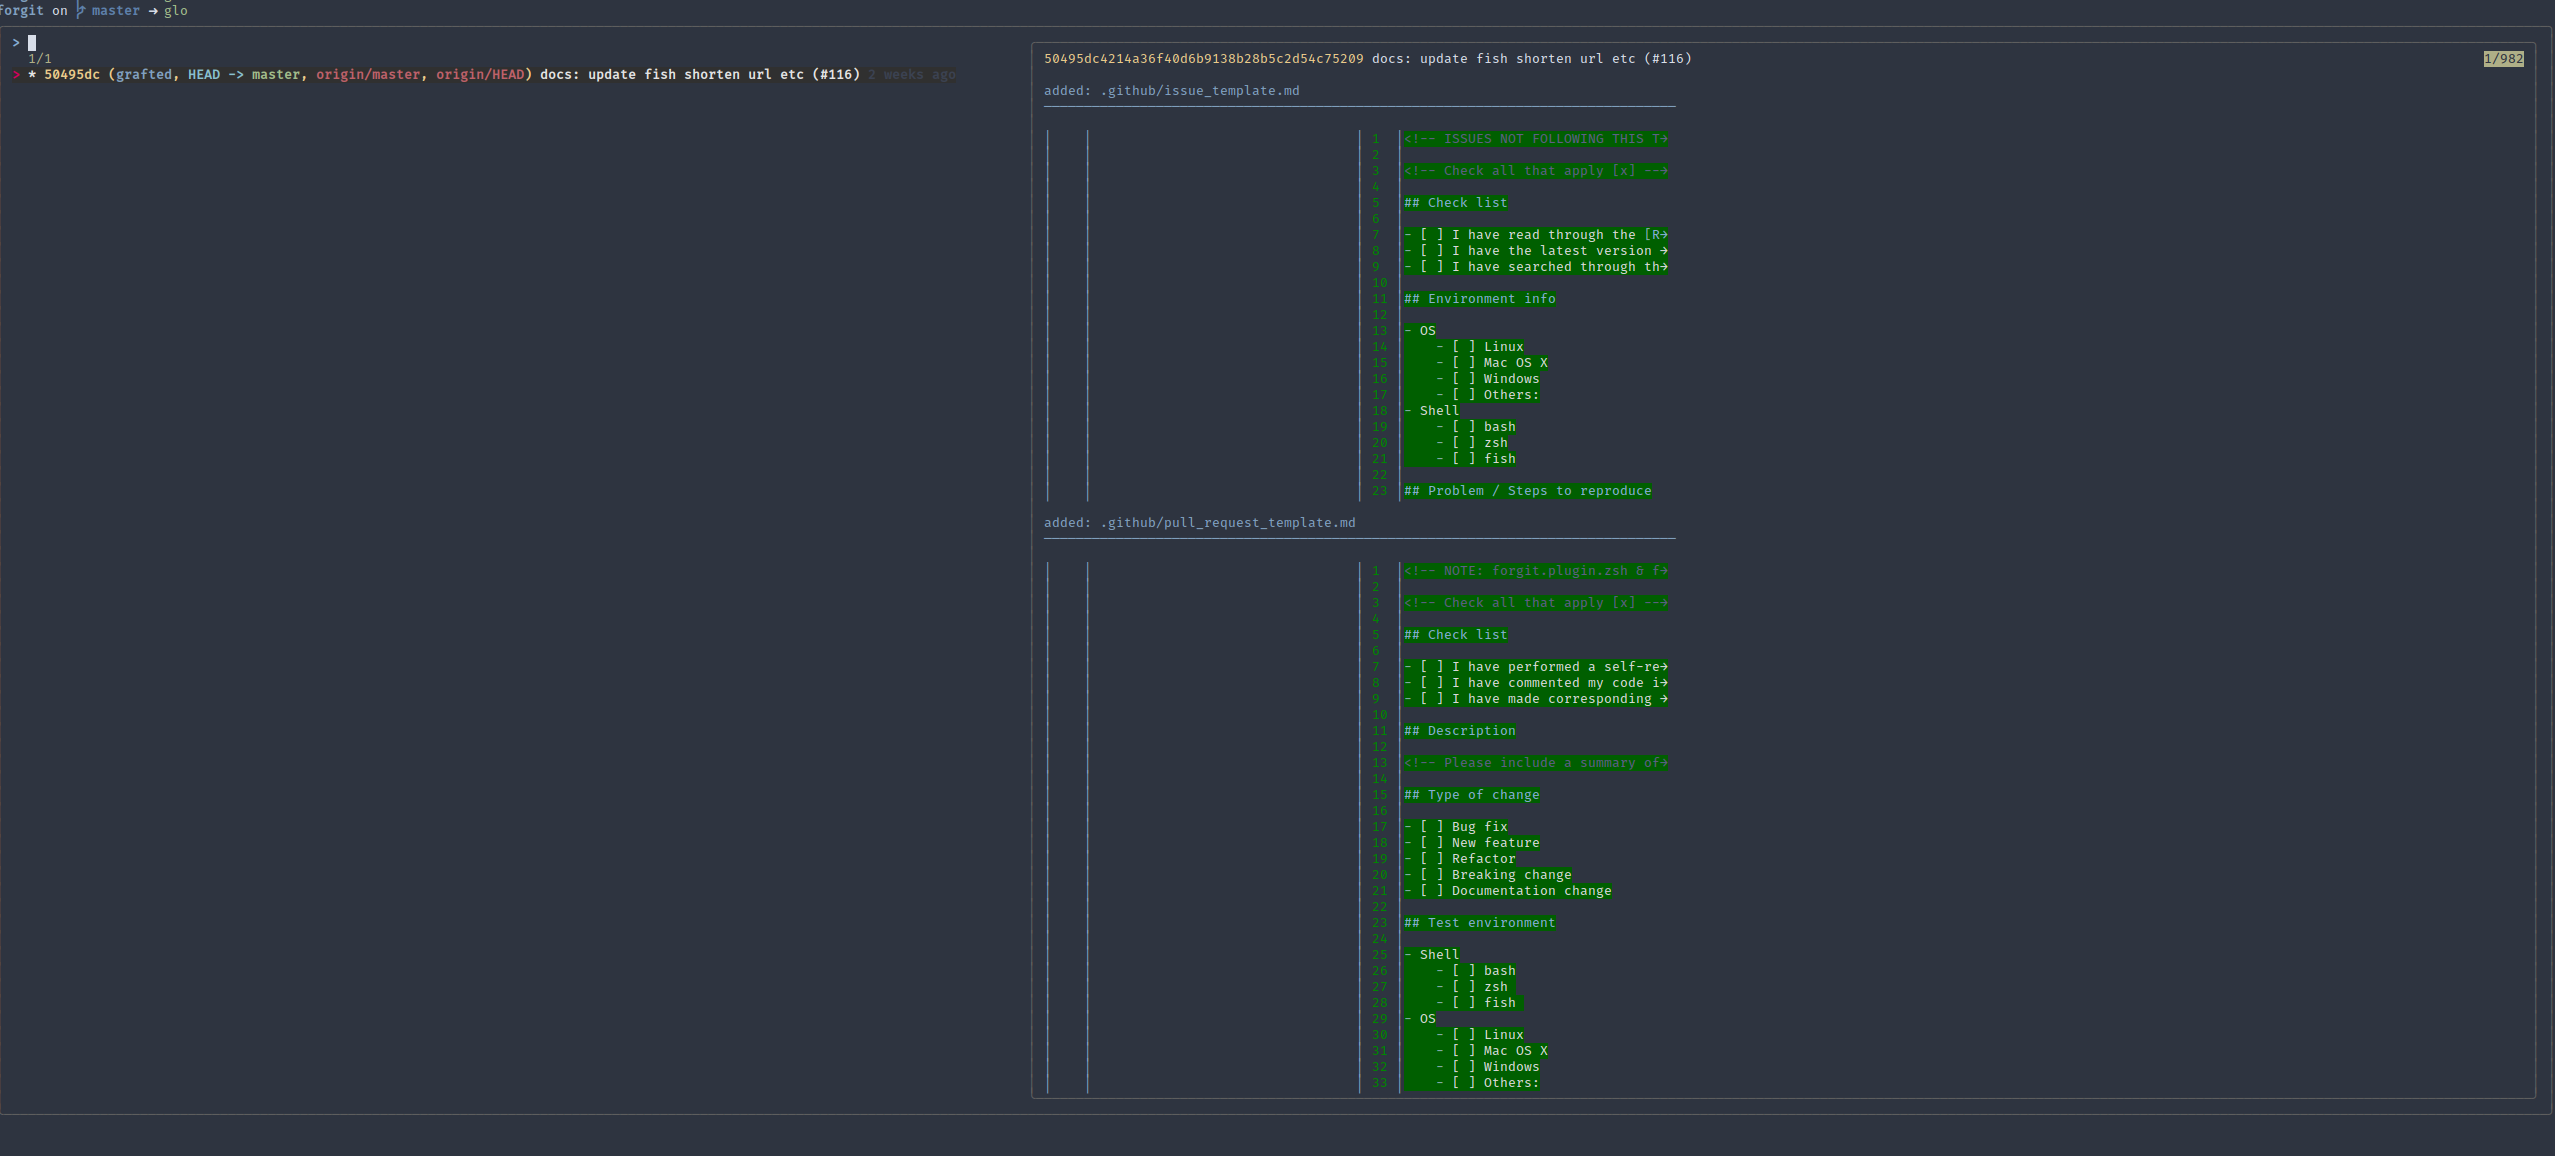Collapse the issue_template.md diff section
The height and width of the screenshot is (1156, 2555).
click(x=1198, y=90)
